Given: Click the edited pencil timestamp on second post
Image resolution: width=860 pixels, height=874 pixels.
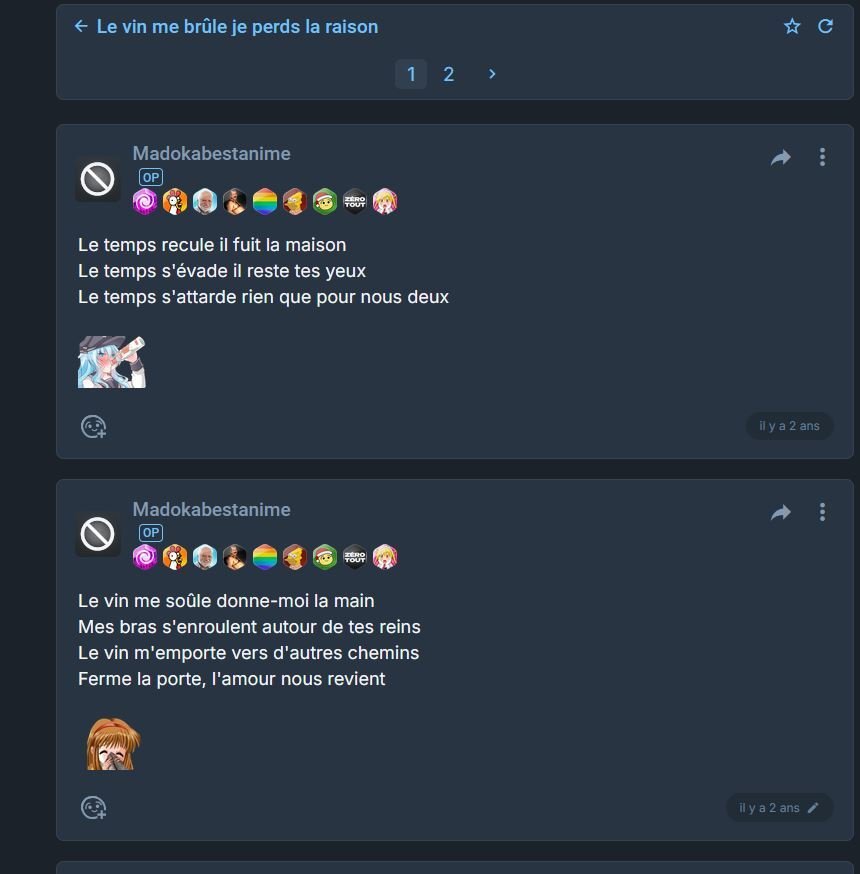Looking at the screenshot, I should [x=779, y=808].
